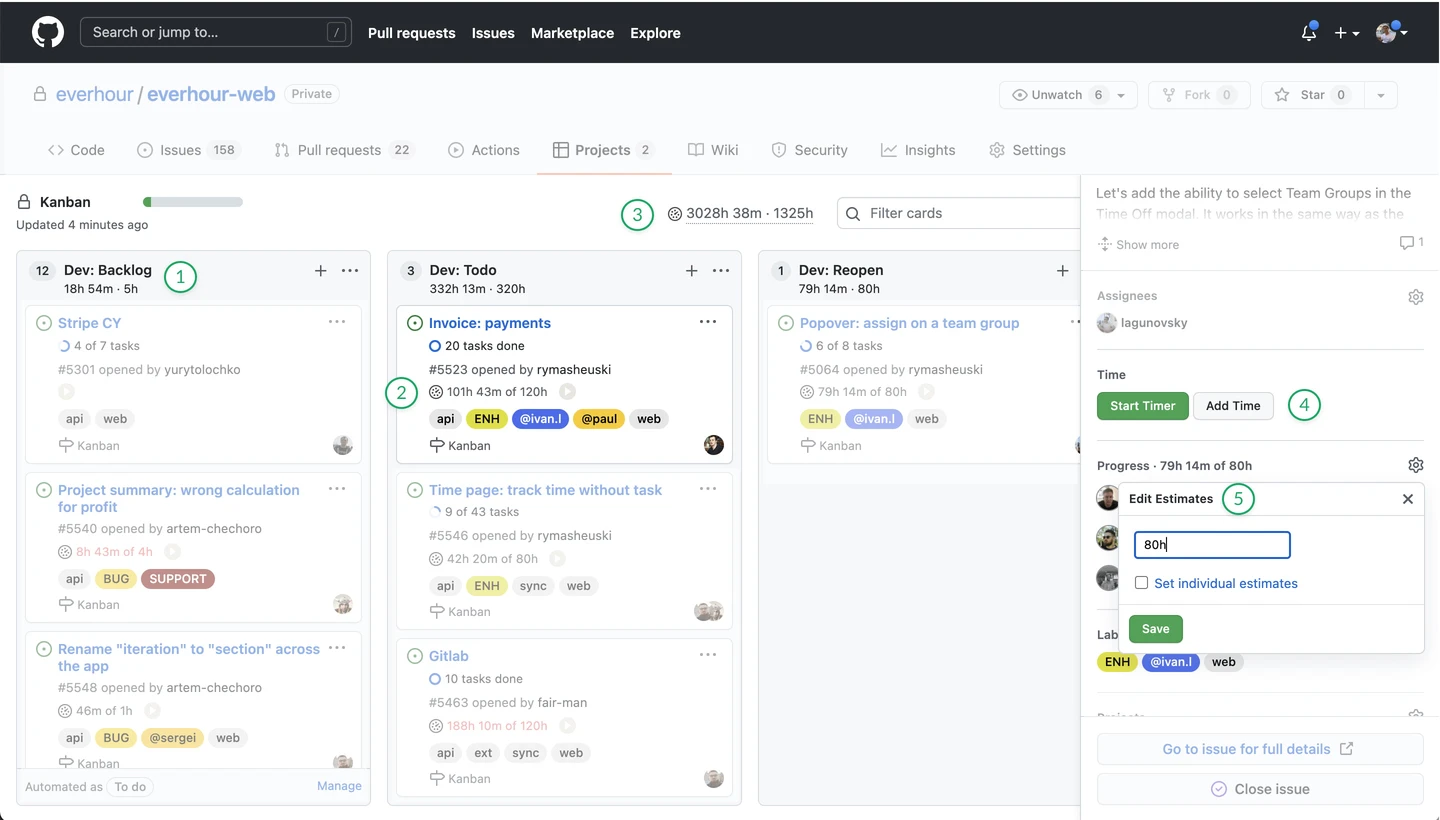
Task: Go to the everhour owner link
Action: (95, 94)
